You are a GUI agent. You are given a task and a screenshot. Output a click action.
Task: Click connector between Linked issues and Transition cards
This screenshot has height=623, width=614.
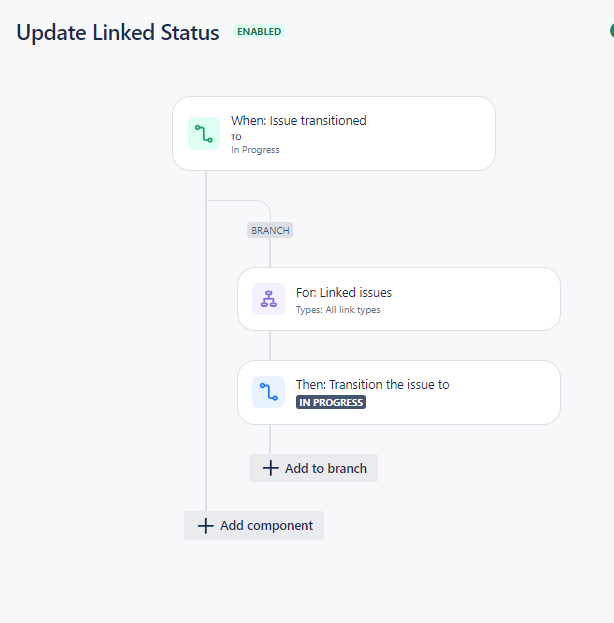(270, 346)
